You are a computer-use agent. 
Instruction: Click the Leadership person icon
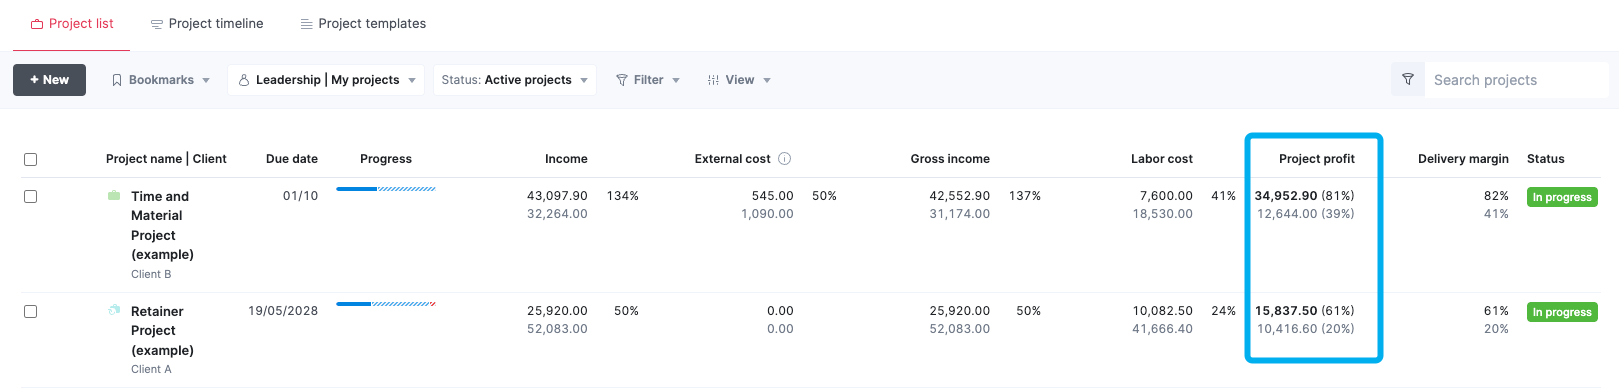tap(243, 80)
